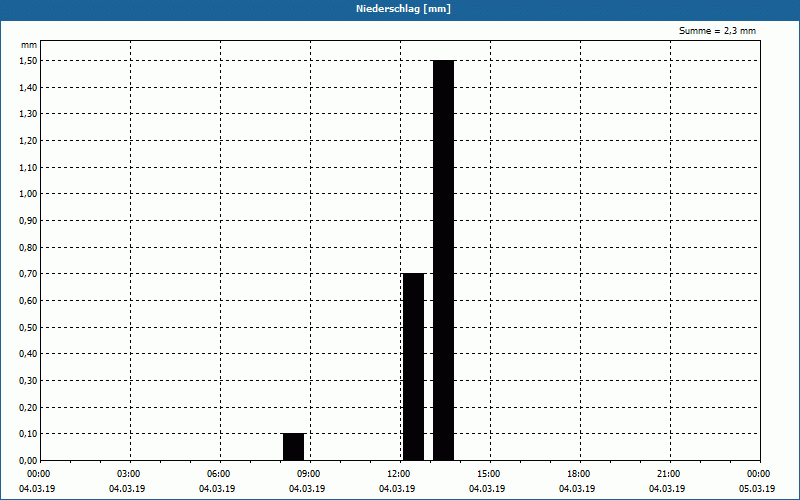800x500 pixels.
Task: Pick the "0,90" y-axis label
Action: pos(28,221)
